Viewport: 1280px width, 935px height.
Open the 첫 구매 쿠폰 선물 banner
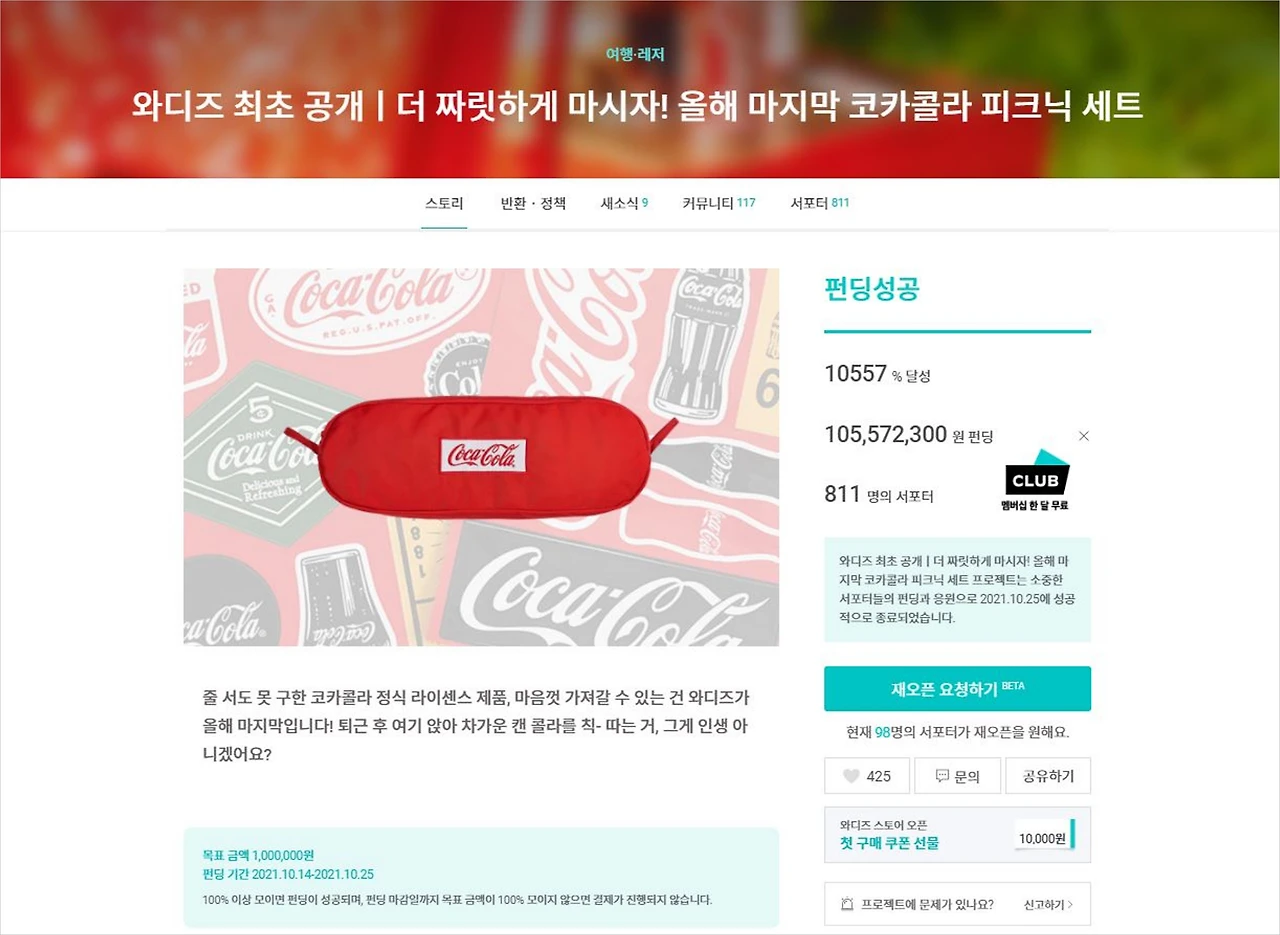pyautogui.click(x=957, y=835)
